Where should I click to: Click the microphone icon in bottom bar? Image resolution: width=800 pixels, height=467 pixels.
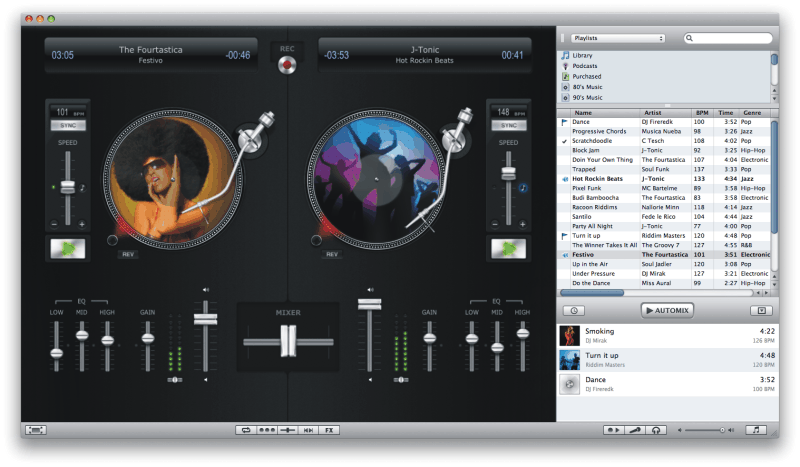[x=635, y=429]
